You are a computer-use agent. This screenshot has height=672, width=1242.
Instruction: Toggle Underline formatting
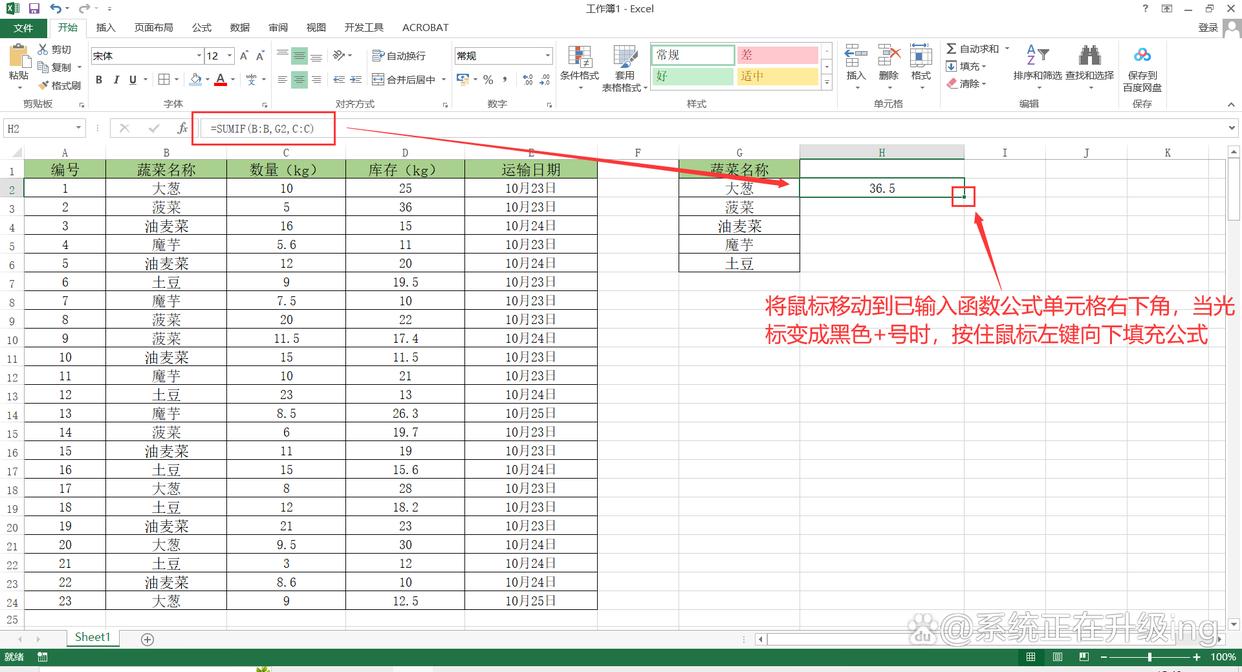(x=132, y=80)
